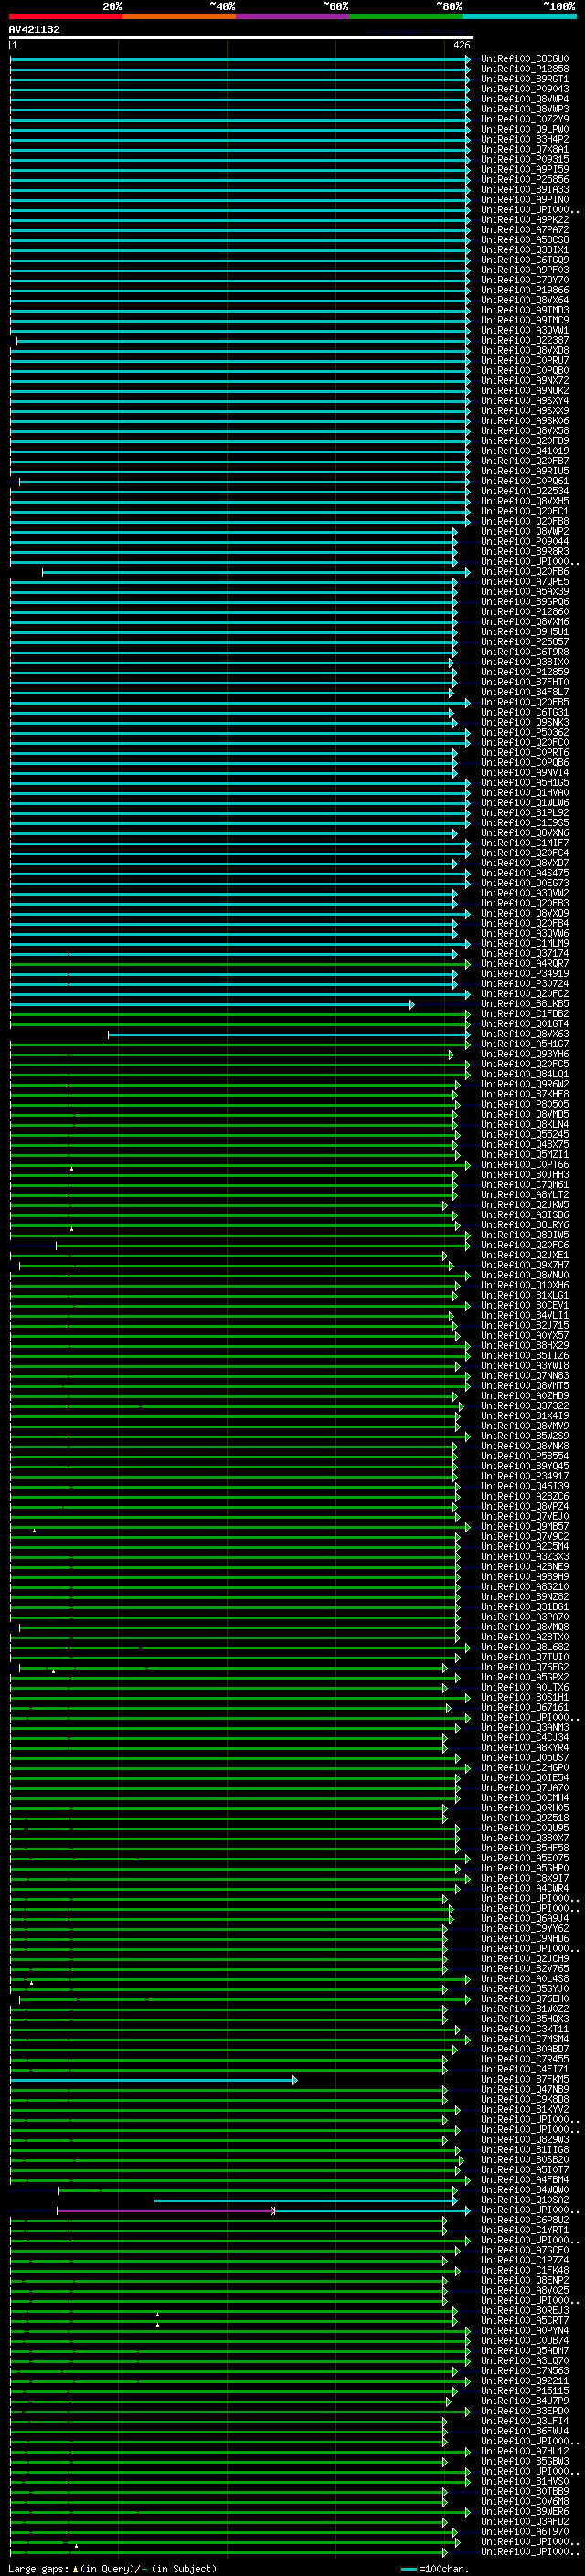The height and width of the screenshot is (2576, 585).
Task: Select UniRef100_Q2JXE1 label
Action: pos(525,1255)
